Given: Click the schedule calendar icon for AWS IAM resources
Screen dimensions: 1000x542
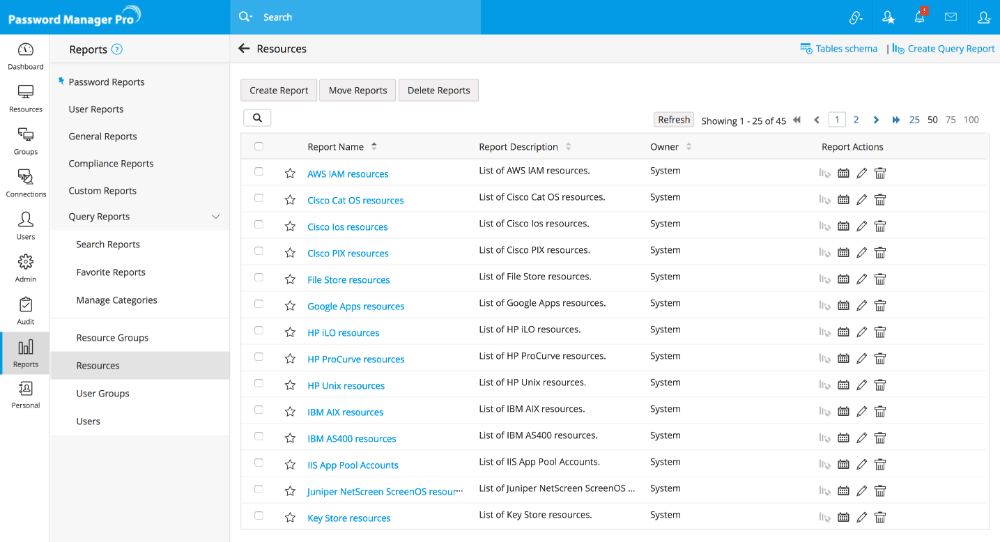Looking at the screenshot, I should tap(843, 173).
